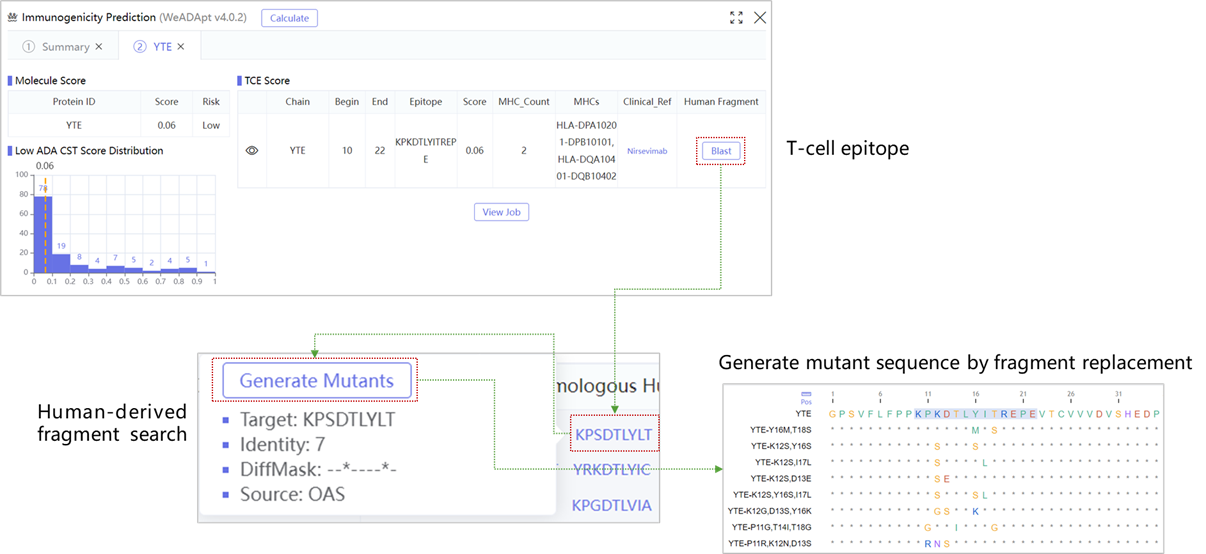Select the YTE-Y16M,T18S mutant row

(781, 430)
